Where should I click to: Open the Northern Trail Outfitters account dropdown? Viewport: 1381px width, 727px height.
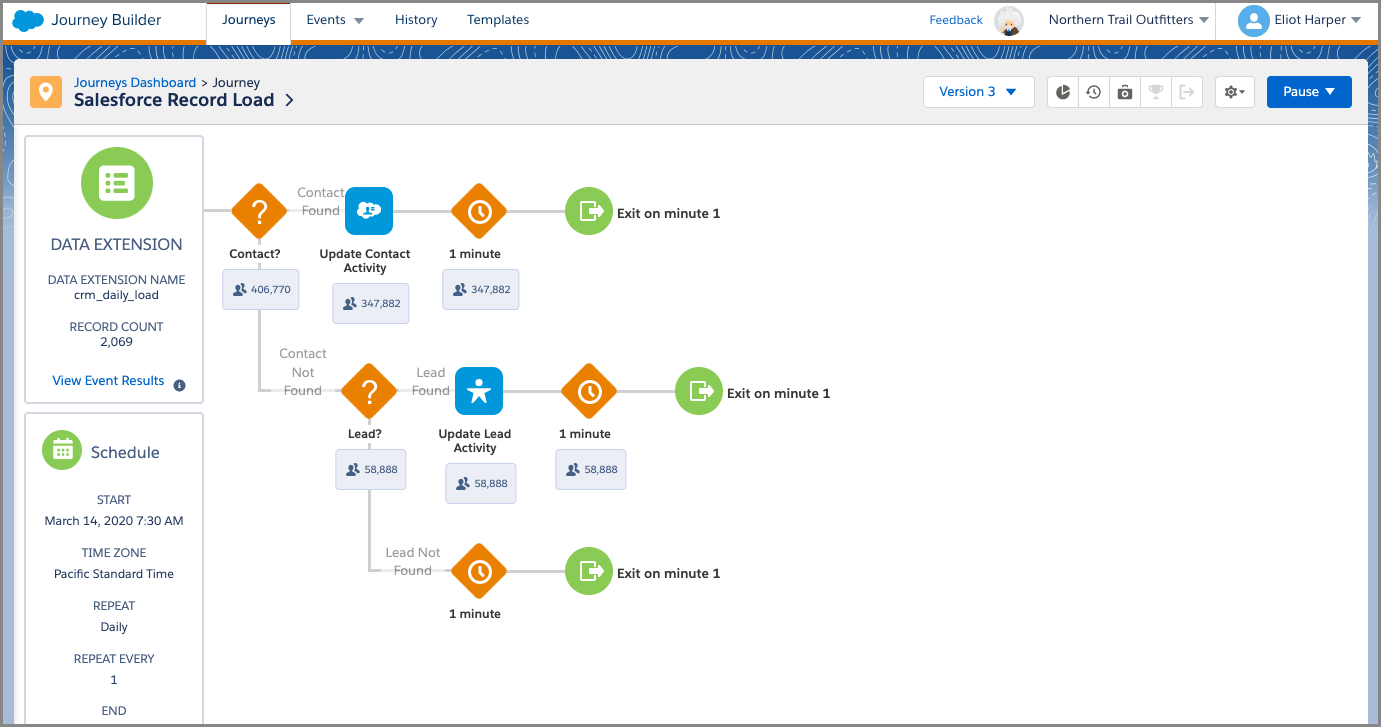coord(1129,20)
